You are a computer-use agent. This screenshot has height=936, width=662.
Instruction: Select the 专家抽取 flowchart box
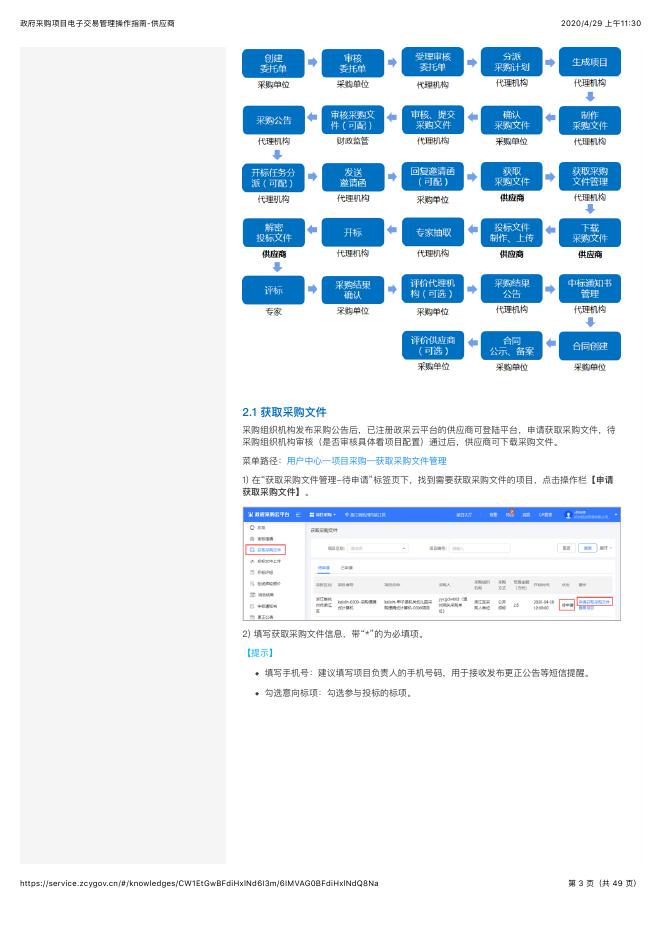coord(433,233)
